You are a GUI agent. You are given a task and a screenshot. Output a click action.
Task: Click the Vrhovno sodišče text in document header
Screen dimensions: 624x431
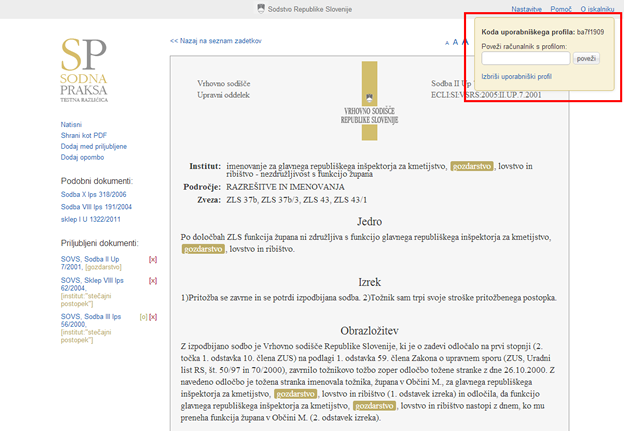(224, 83)
